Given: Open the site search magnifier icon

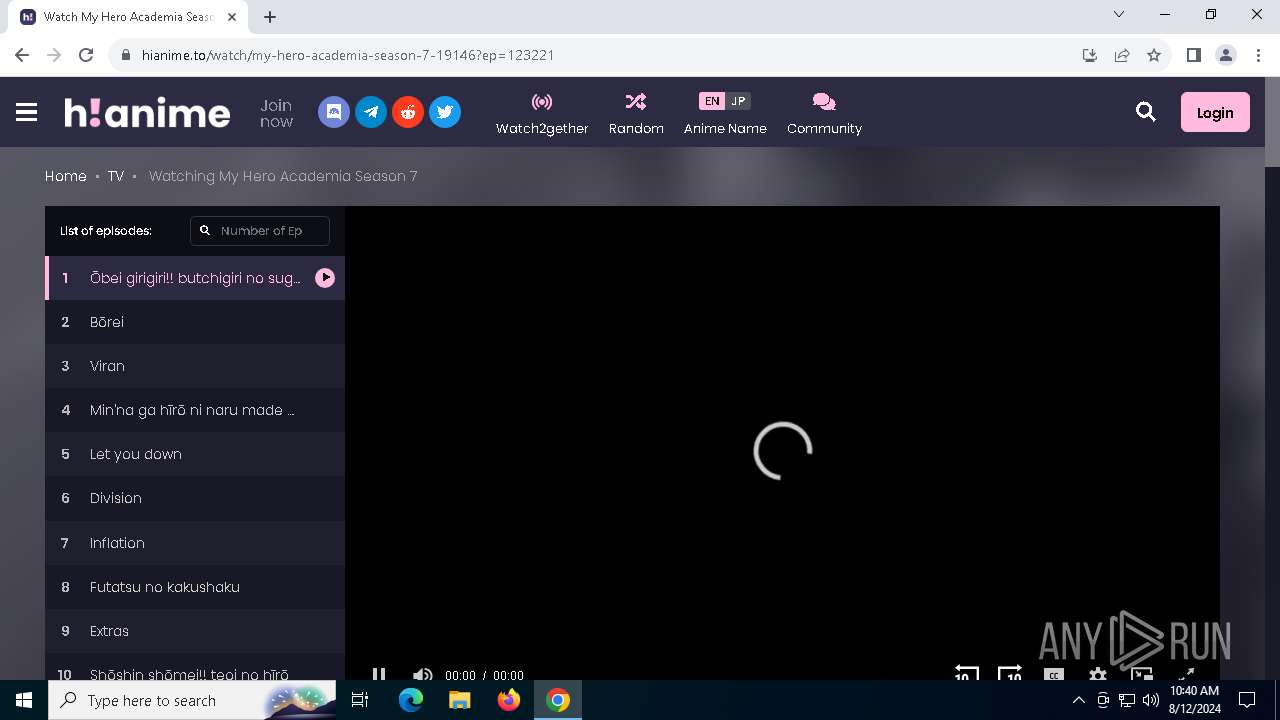Looking at the screenshot, I should 1146,112.
